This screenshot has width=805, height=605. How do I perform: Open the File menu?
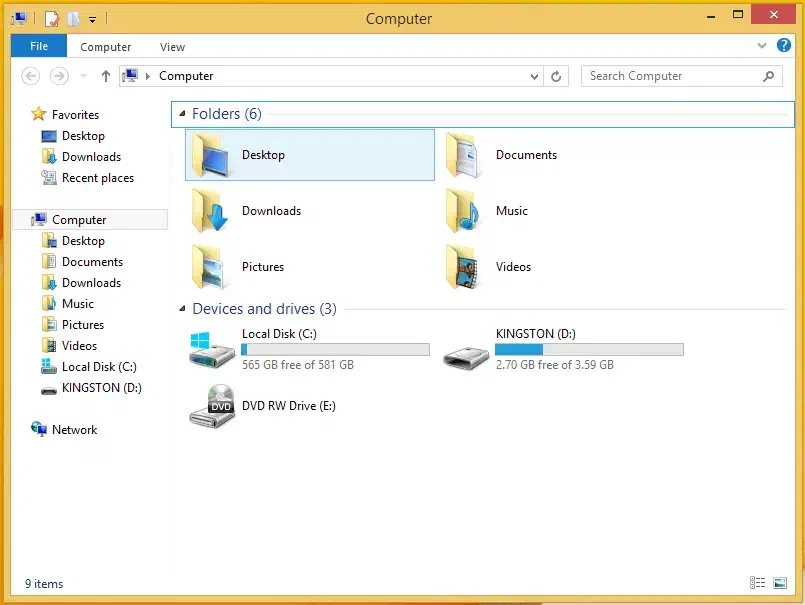point(39,46)
